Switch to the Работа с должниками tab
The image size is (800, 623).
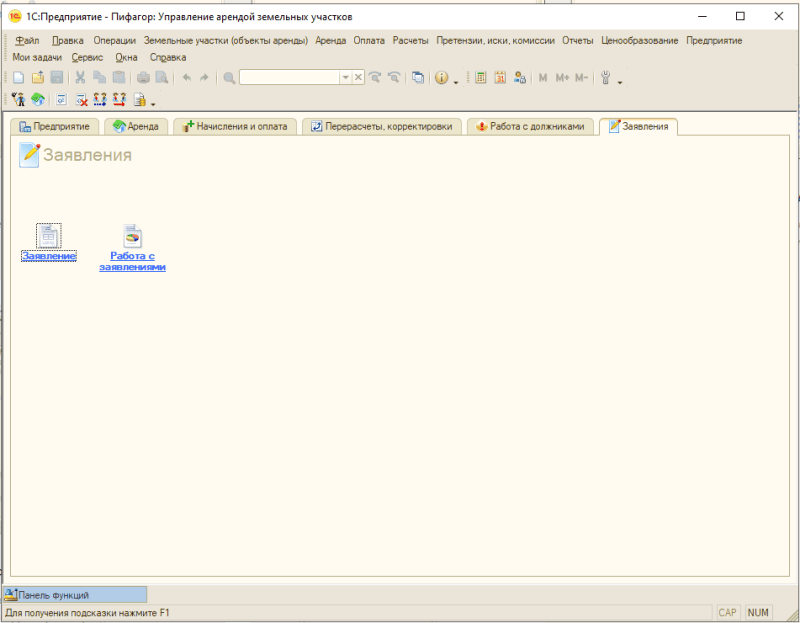tap(531, 127)
